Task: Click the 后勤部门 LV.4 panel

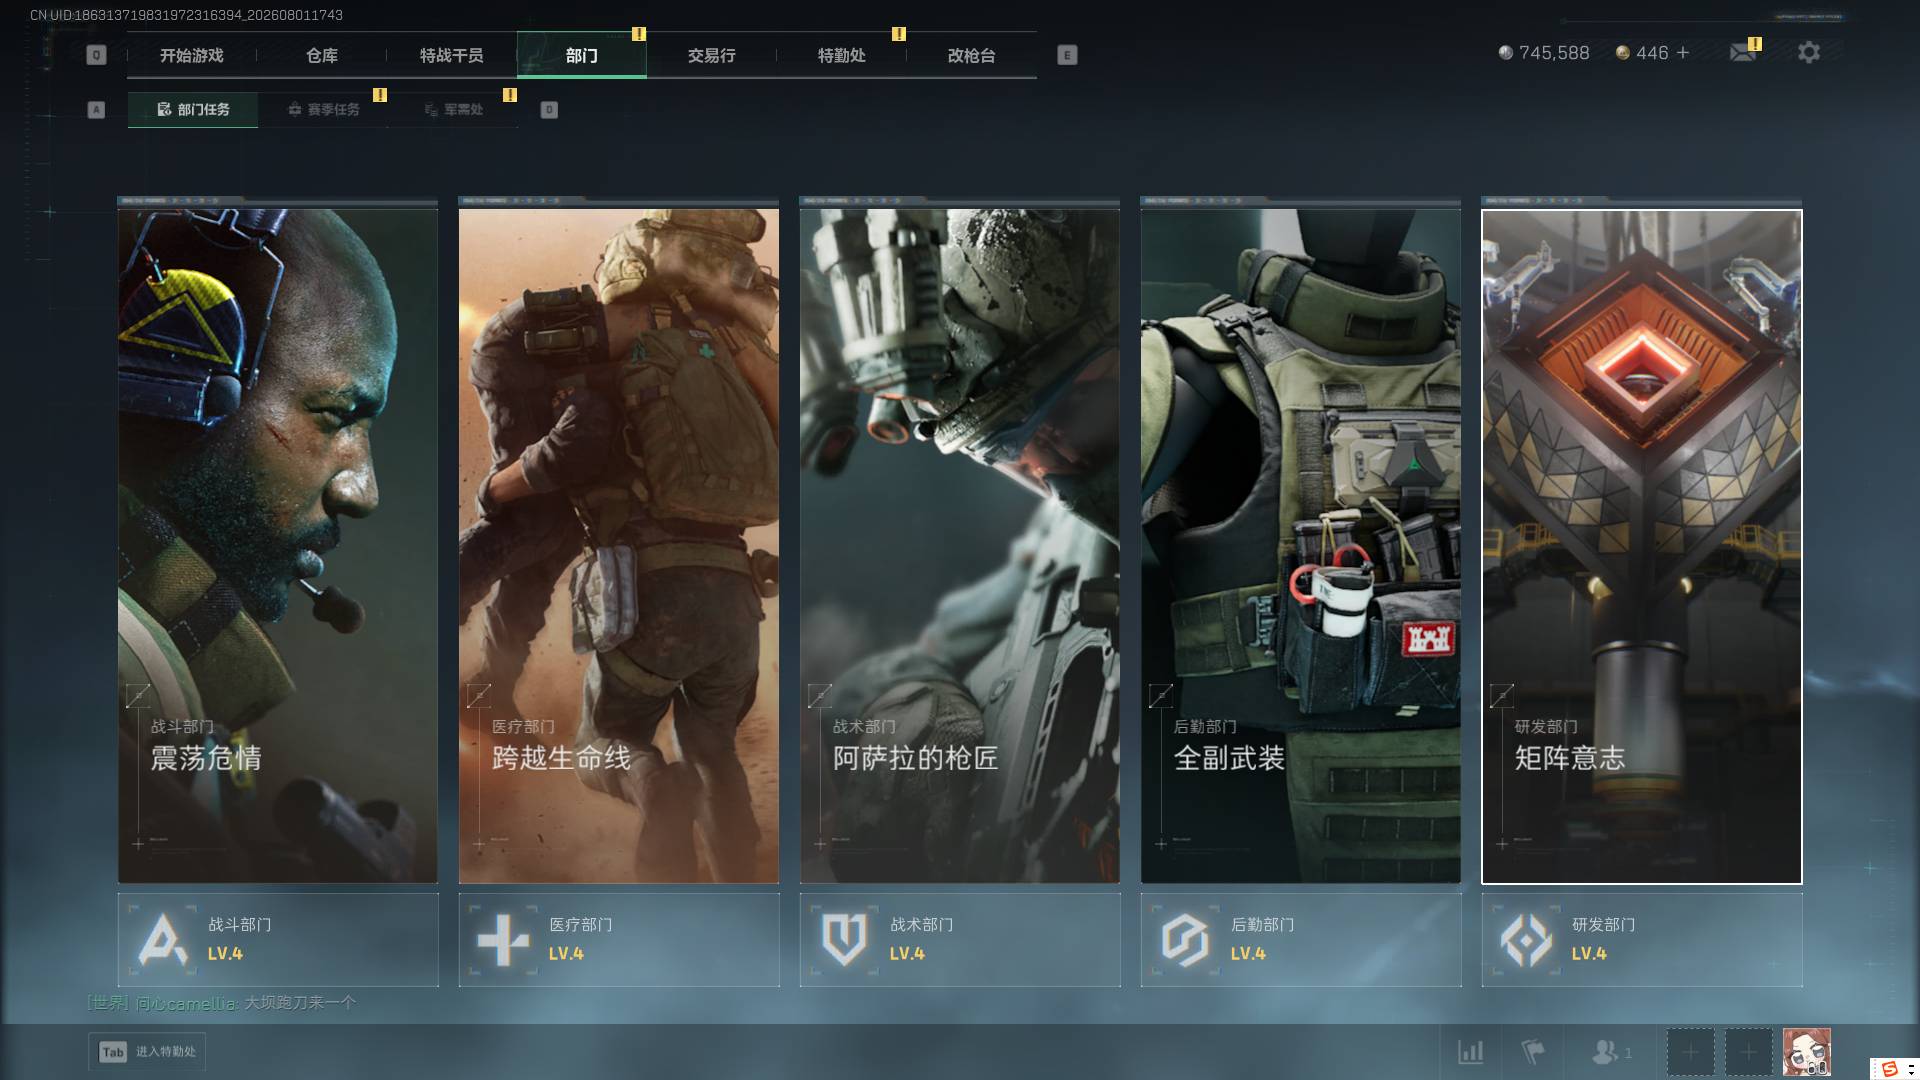Action: (1301, 940)
